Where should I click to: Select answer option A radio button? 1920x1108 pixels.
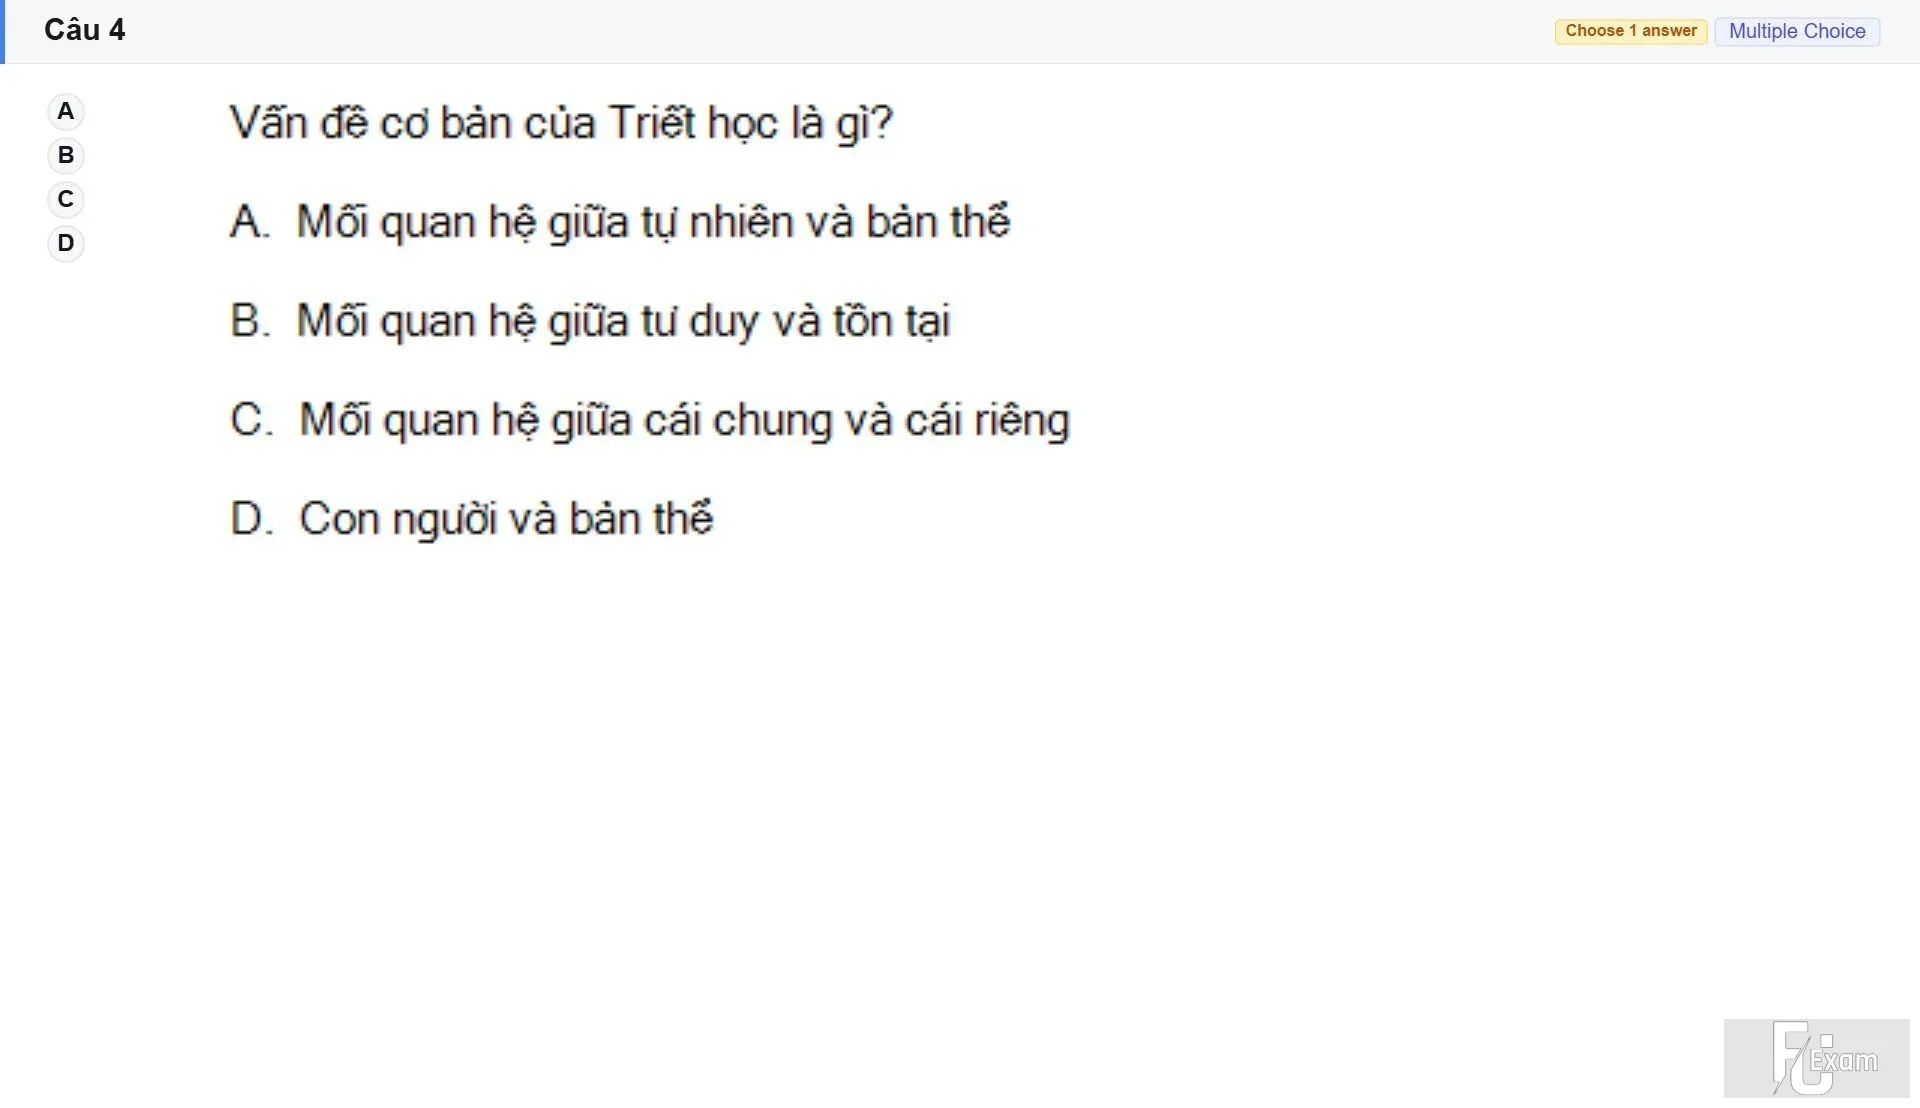66,111
